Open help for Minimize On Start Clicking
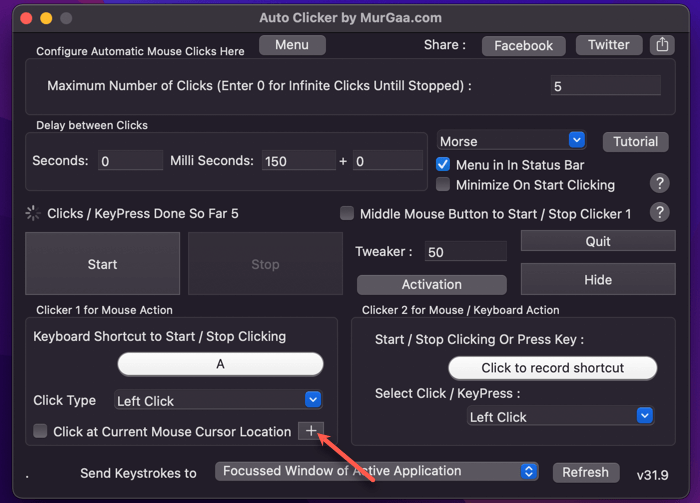The width and height of the screenshot is (700, 503). [x=659, y=183]
